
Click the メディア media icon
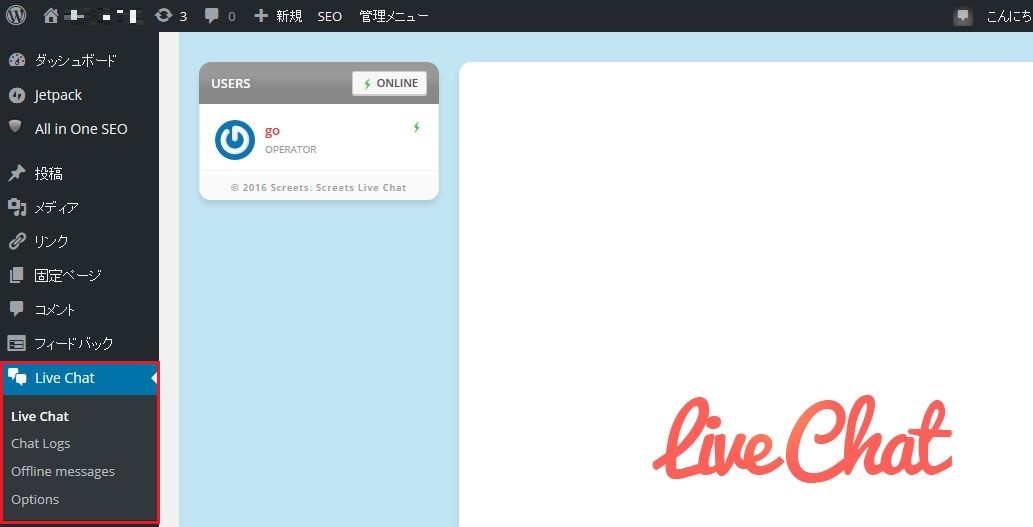[17, 208]
